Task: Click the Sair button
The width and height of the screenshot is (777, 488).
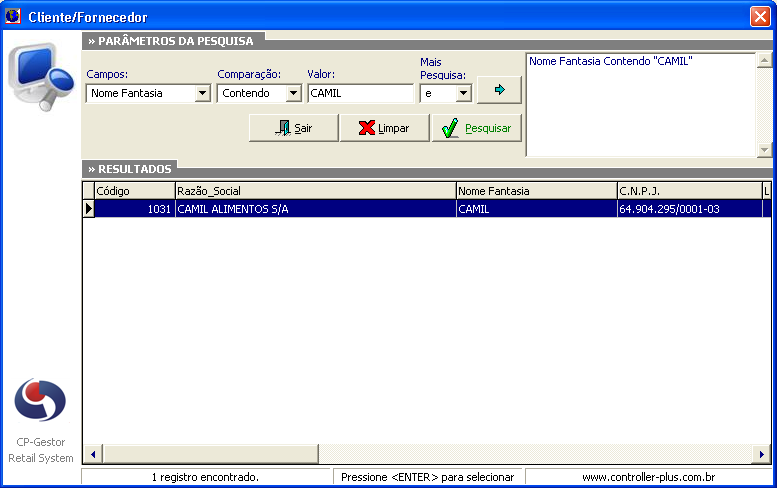Action: [294, 128]
